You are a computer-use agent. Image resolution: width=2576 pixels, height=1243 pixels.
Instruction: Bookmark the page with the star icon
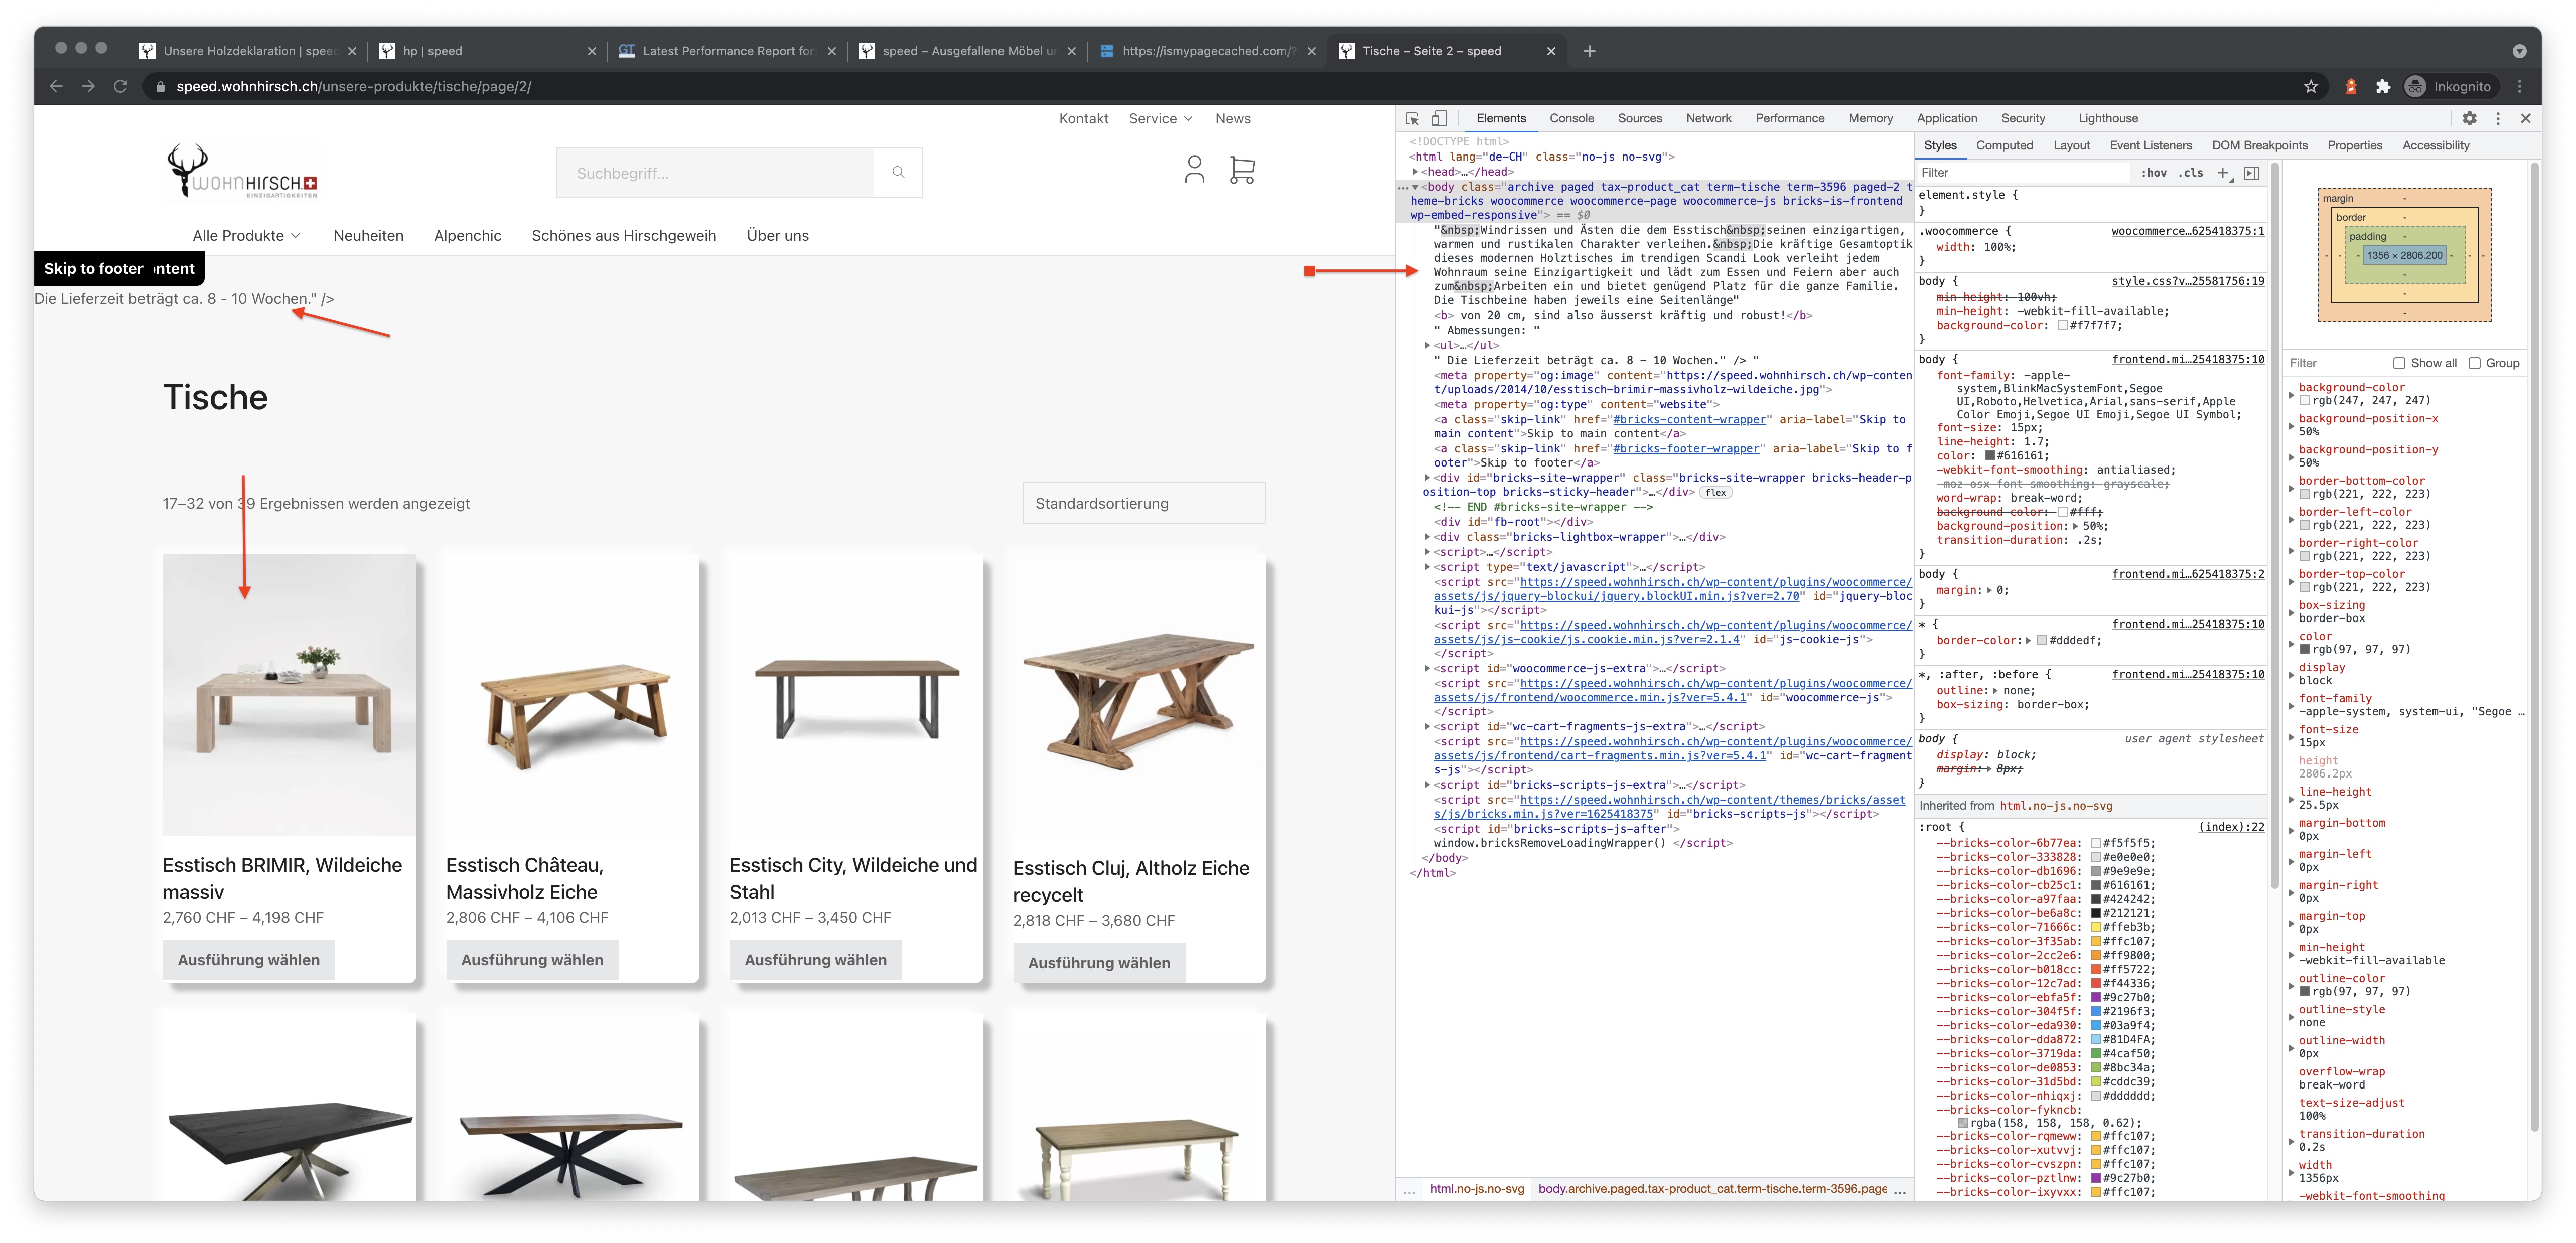click(x=2311, y=86)
